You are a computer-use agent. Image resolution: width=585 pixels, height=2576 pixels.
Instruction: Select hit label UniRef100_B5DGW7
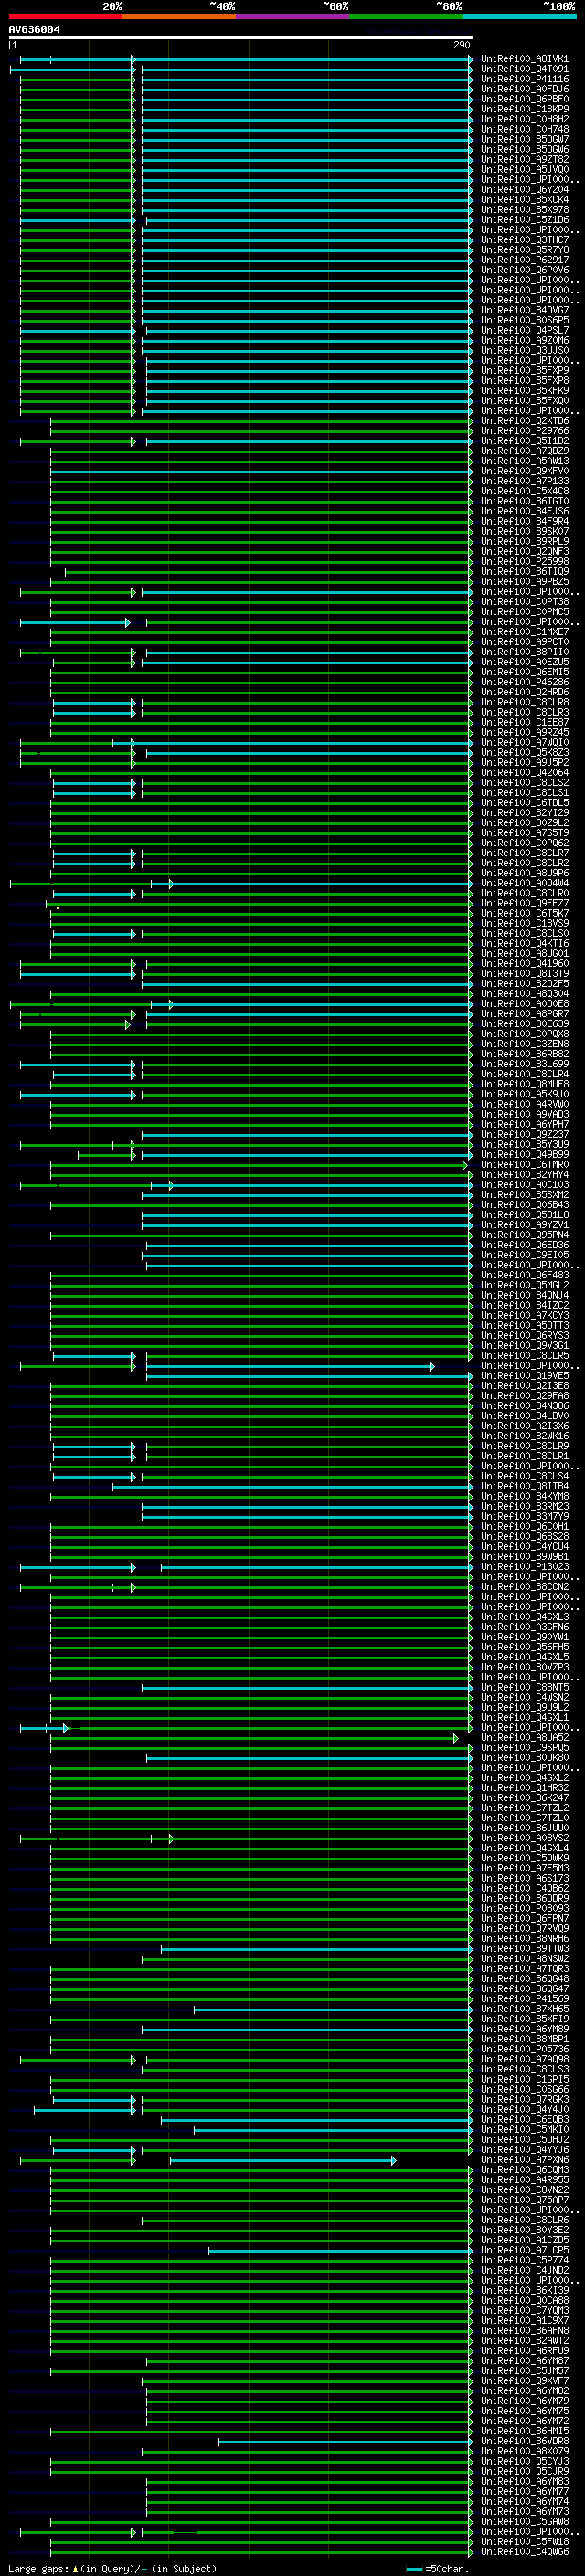click(x=525, y=140)
